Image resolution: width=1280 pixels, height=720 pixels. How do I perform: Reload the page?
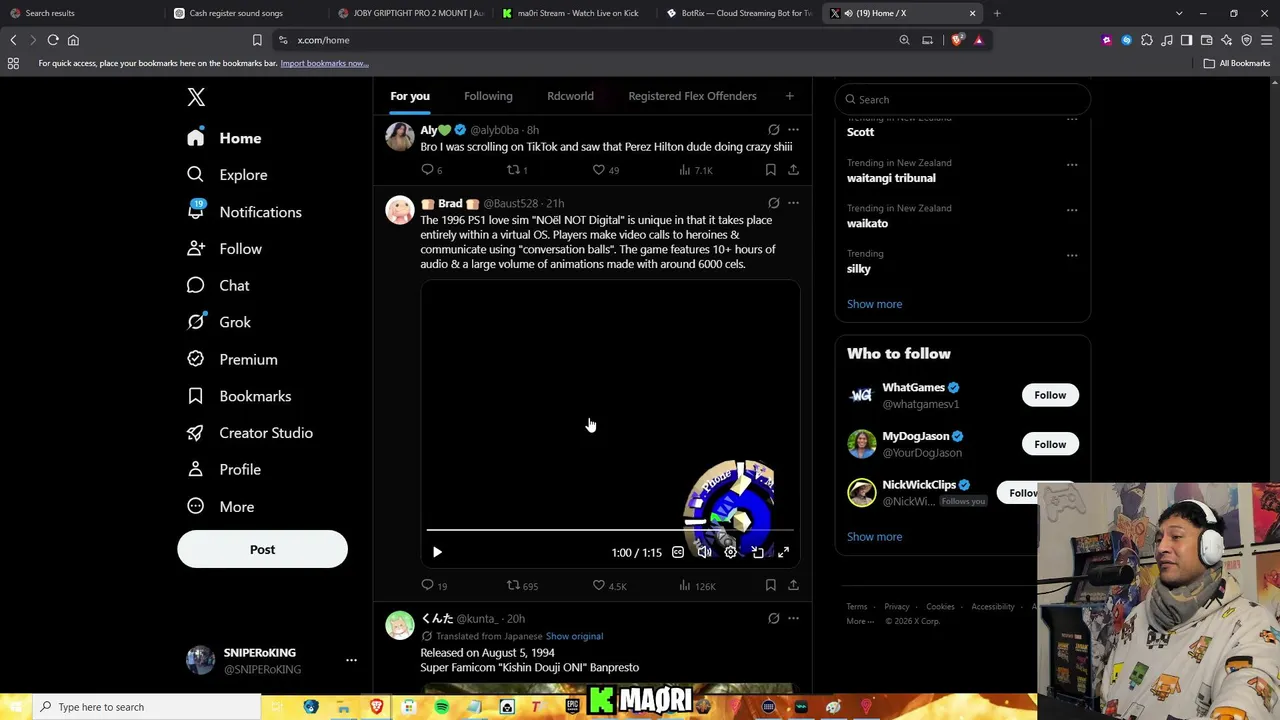(x=53, y=40)
